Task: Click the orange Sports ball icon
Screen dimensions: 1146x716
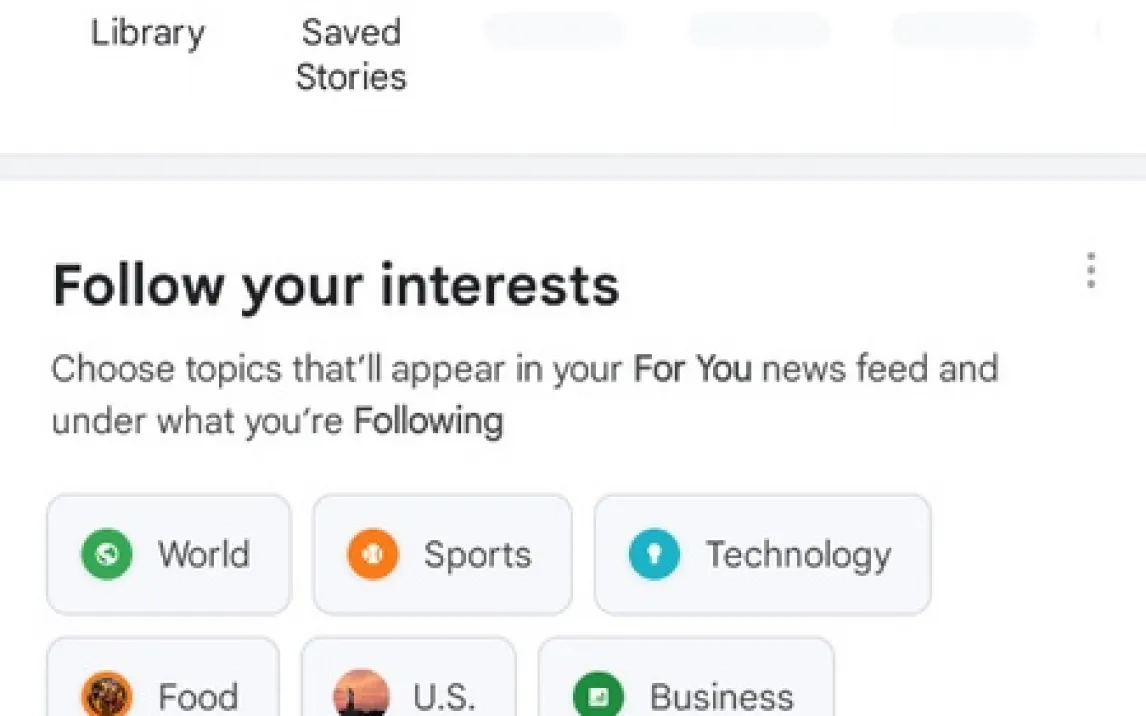Action: [x=372, y=554]
